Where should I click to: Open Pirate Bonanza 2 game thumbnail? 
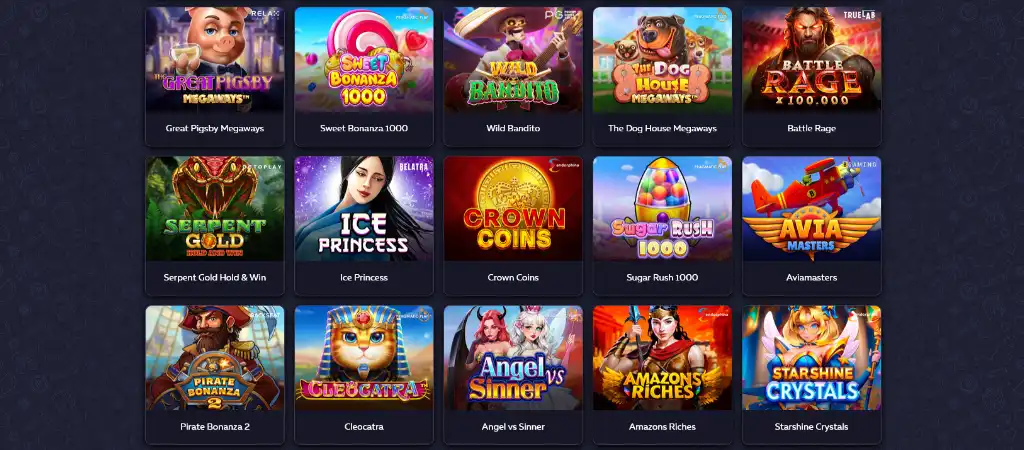(215, 358)
